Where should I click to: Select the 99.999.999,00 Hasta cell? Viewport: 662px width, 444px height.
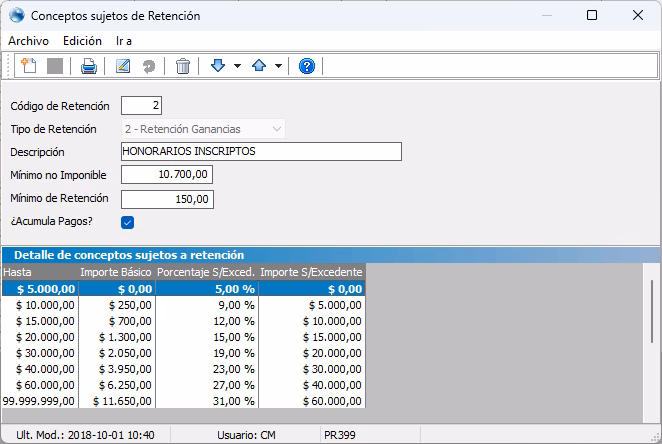pos(40,401)
